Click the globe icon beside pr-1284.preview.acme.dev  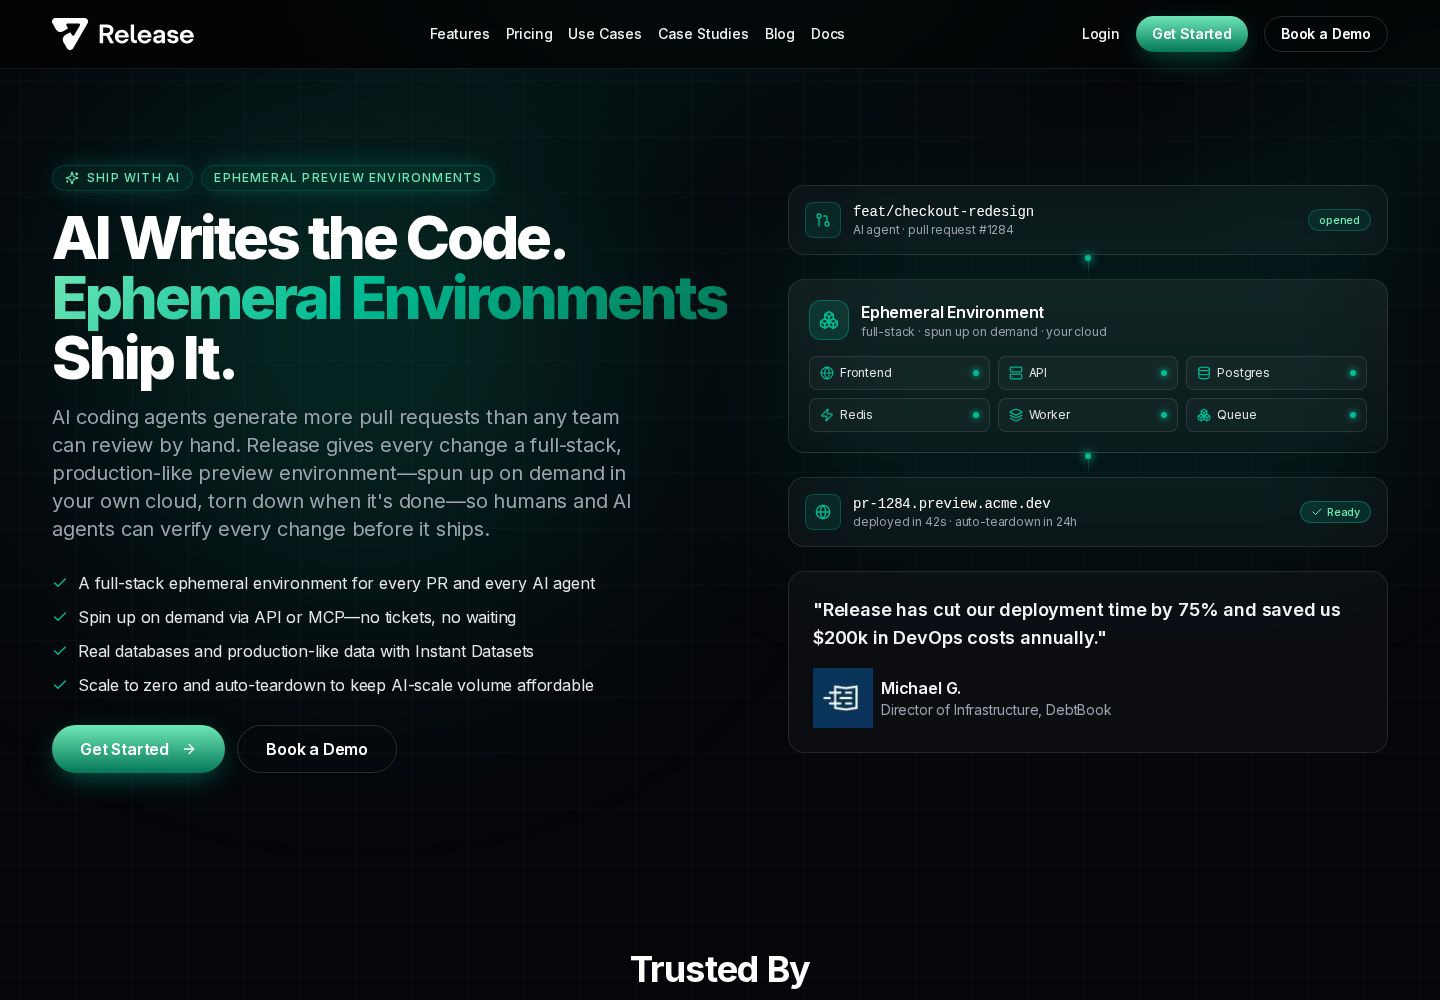pyautogui.click(x=823, y=512)
